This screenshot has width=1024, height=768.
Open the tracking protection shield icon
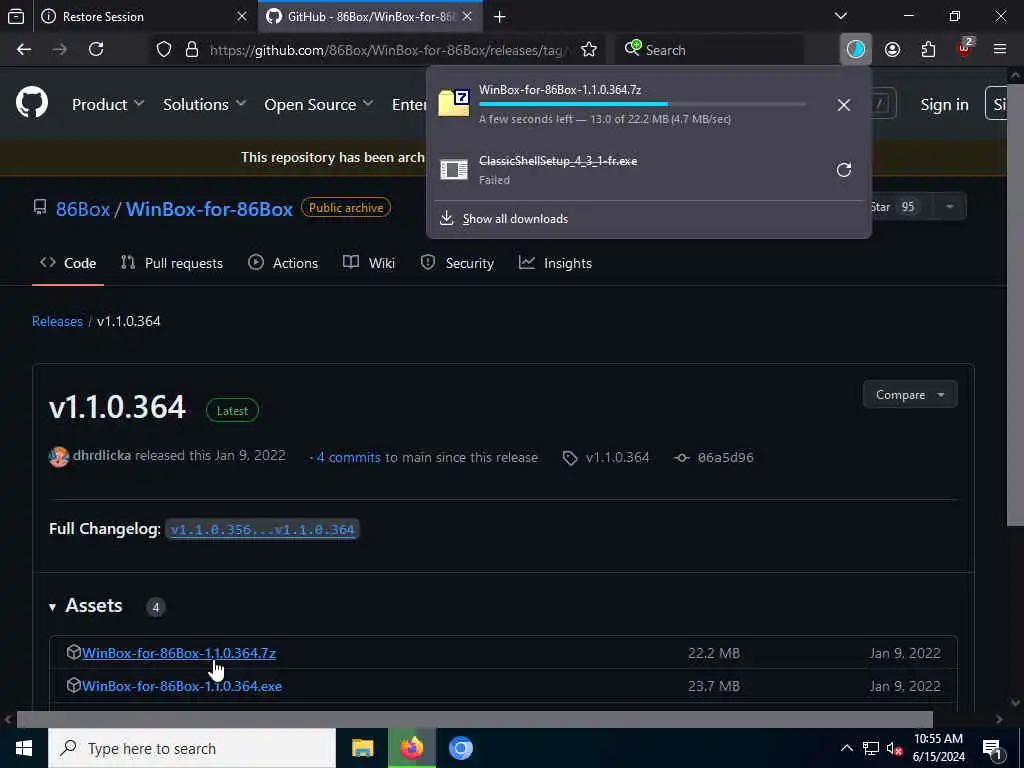point(164,50)
